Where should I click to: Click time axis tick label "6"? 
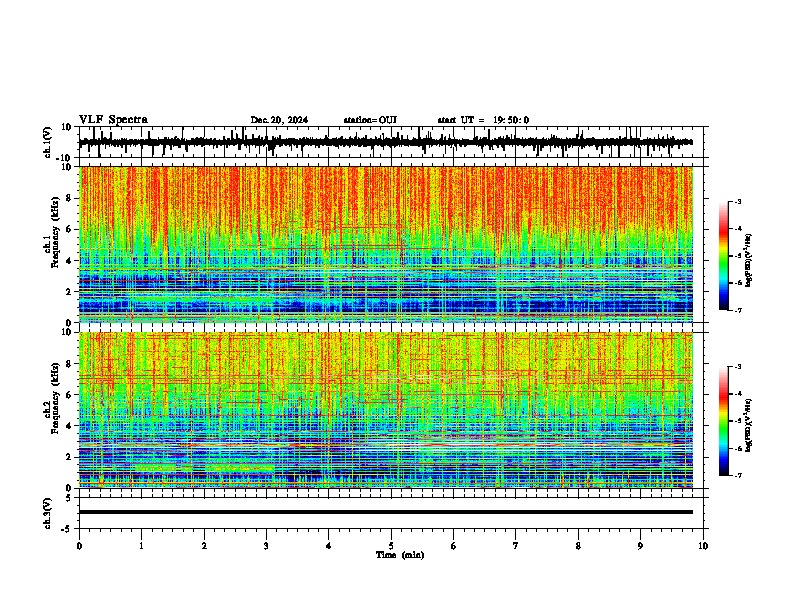click(454, 546)
